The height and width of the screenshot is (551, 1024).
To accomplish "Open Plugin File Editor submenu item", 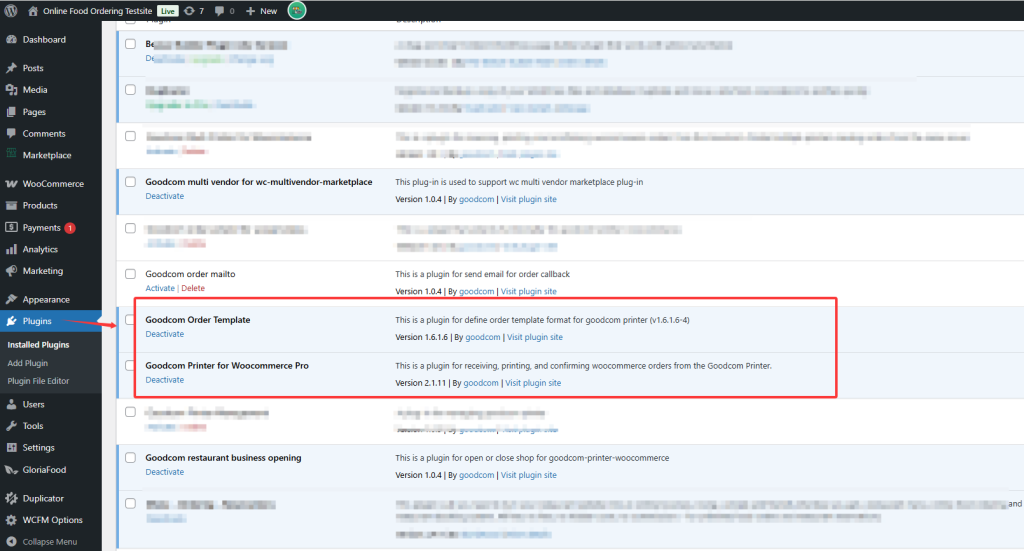I will [38, 381].
